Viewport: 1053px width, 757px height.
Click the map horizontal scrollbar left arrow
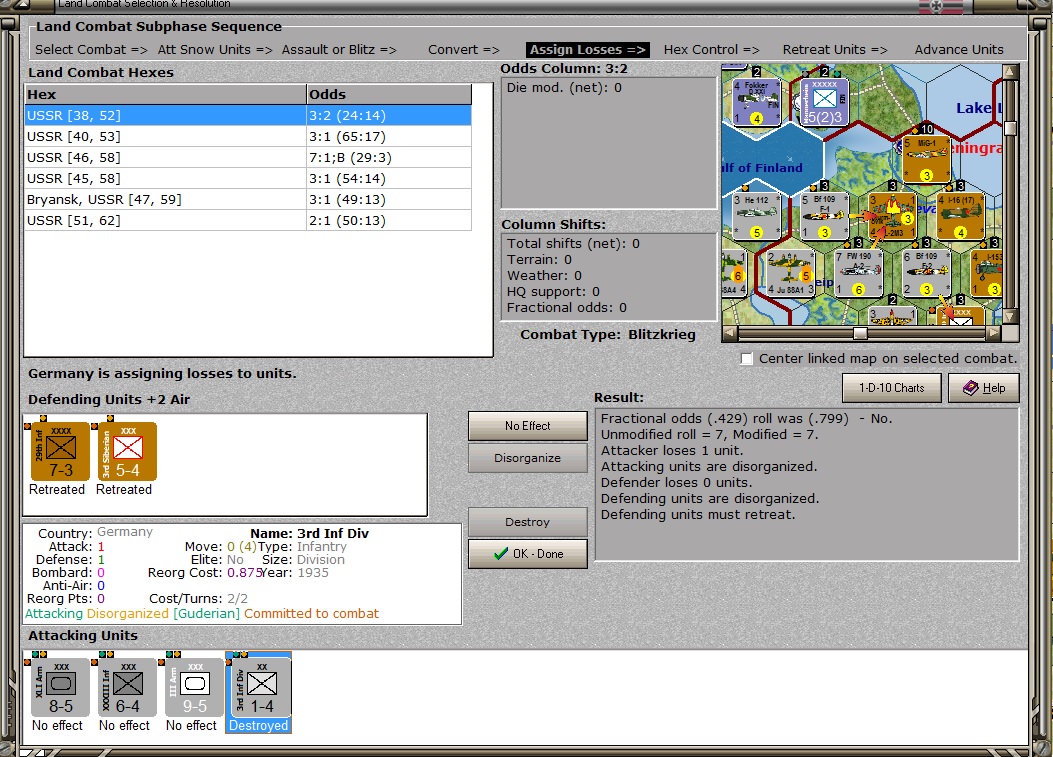coord(729,332)
